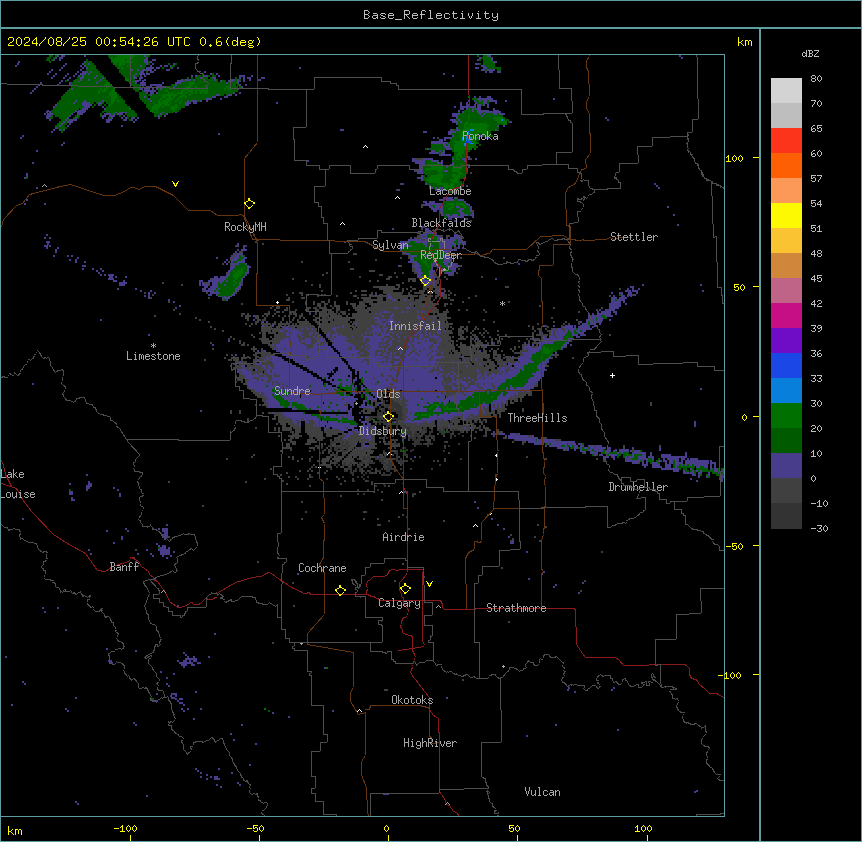Screen dimensions: 862x842
Task: Click the yellow diamond marker at Red Deer
Action: [x=425, y=281]
